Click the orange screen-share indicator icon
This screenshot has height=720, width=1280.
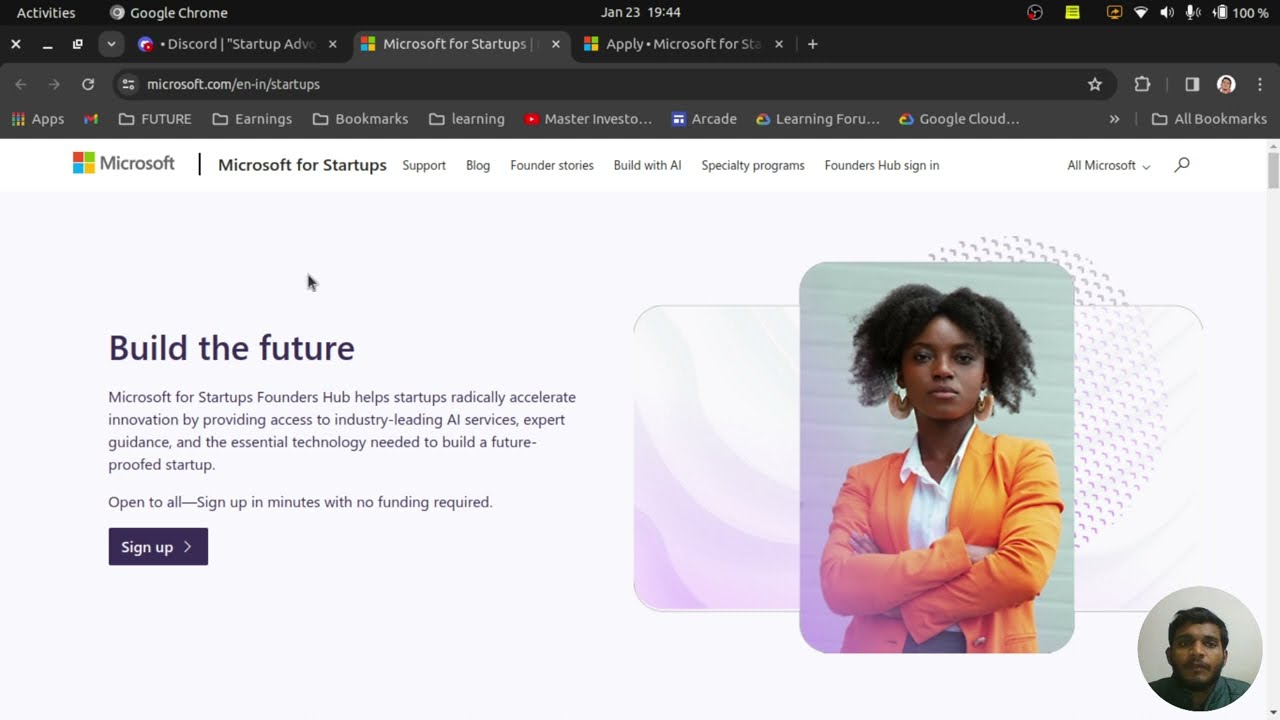pyautogui.click(x=1114, y=12)
